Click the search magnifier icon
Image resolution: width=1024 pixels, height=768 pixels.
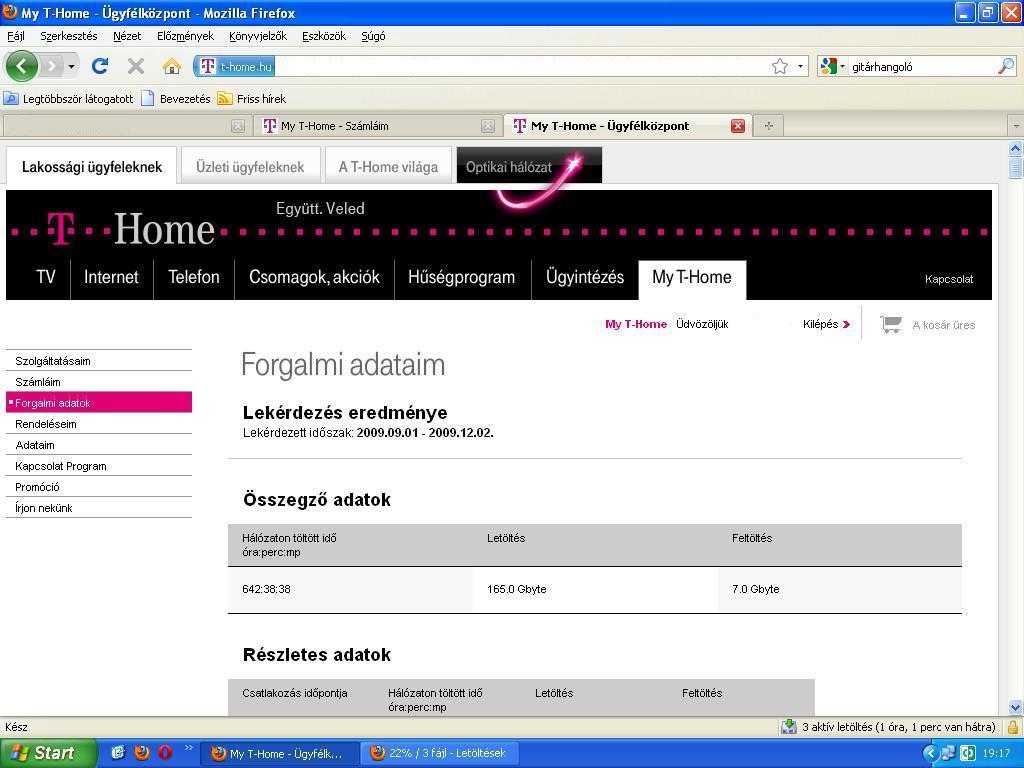[x=1005, y=66]
